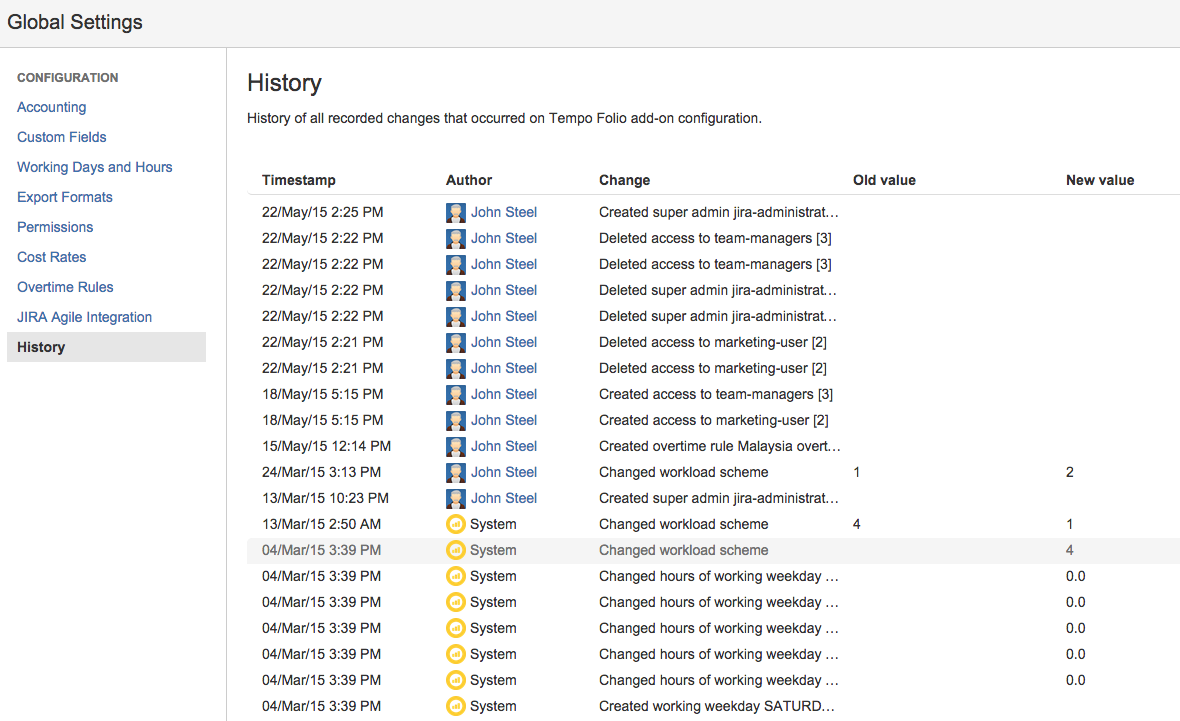Screen dimensions: 1180x721
Task: Click the Timestamp column header
Action: pos(298,180)
